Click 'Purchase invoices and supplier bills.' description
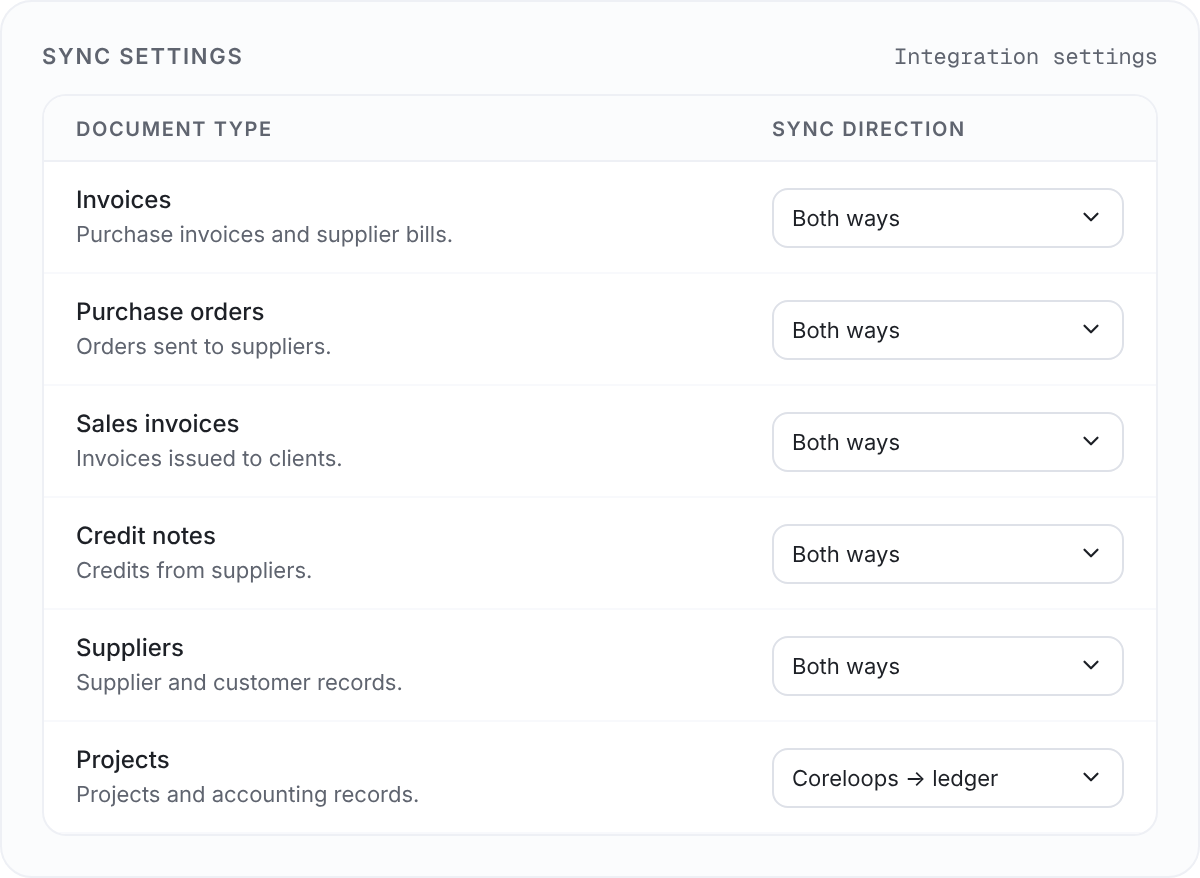The height and width of the screenshot is (878, 1200). [264, 235]
